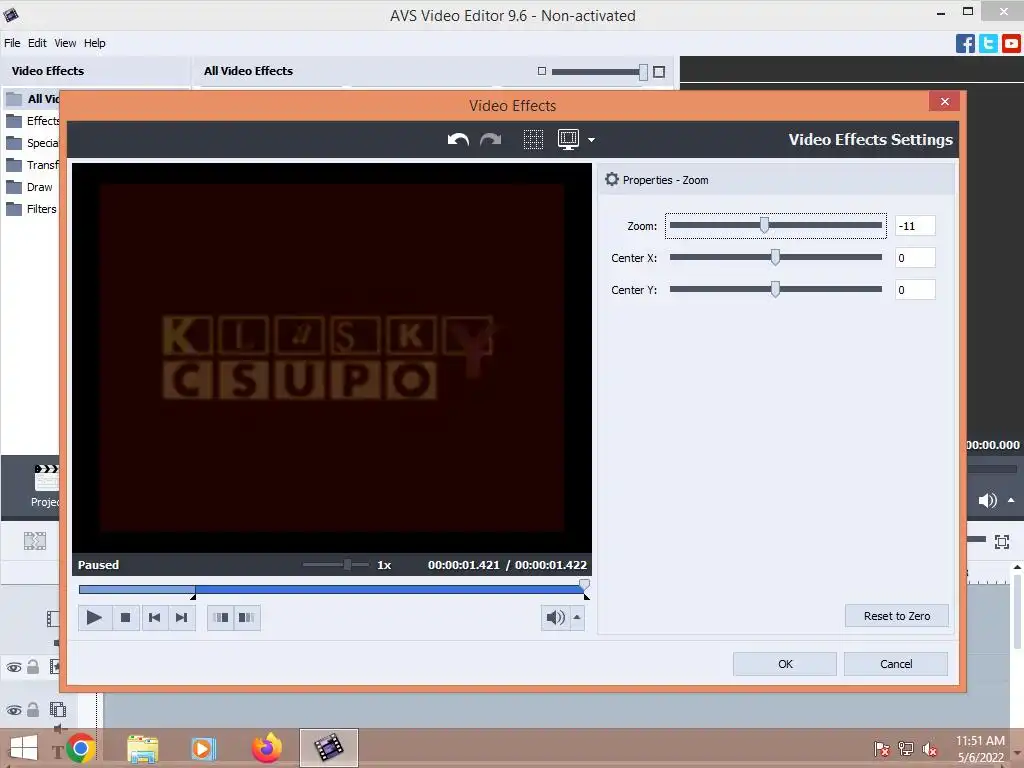Screen dimensions: 1024x768
Task: Click the large thumbnails icon
Action: point(659,72)
